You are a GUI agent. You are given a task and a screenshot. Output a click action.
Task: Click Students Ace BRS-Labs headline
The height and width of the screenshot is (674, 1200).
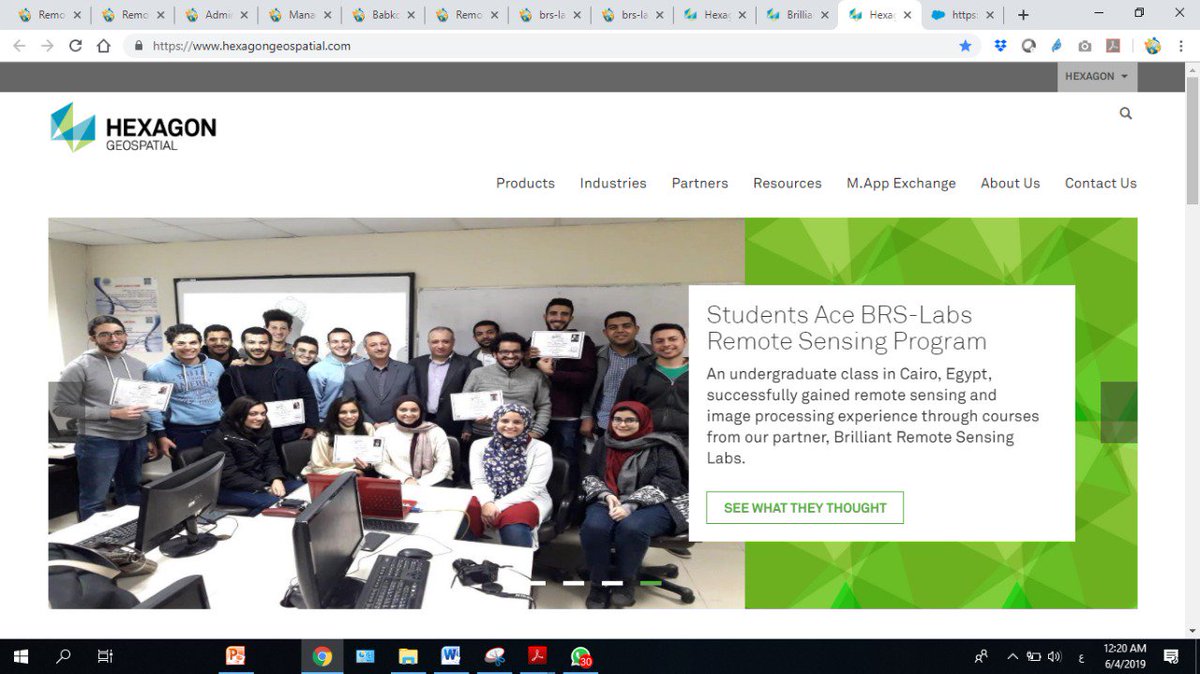846,328
